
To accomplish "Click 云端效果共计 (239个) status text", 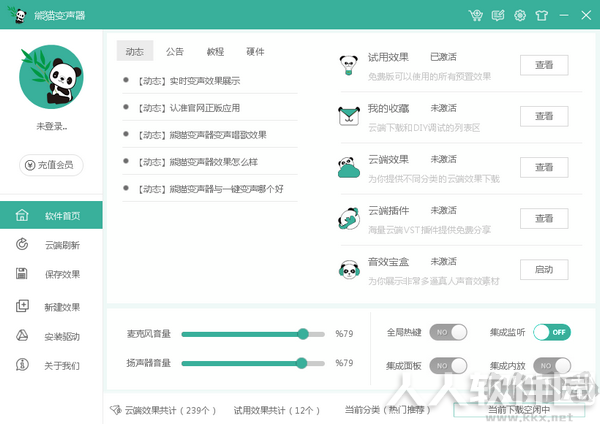I will [x=170, y=411].
